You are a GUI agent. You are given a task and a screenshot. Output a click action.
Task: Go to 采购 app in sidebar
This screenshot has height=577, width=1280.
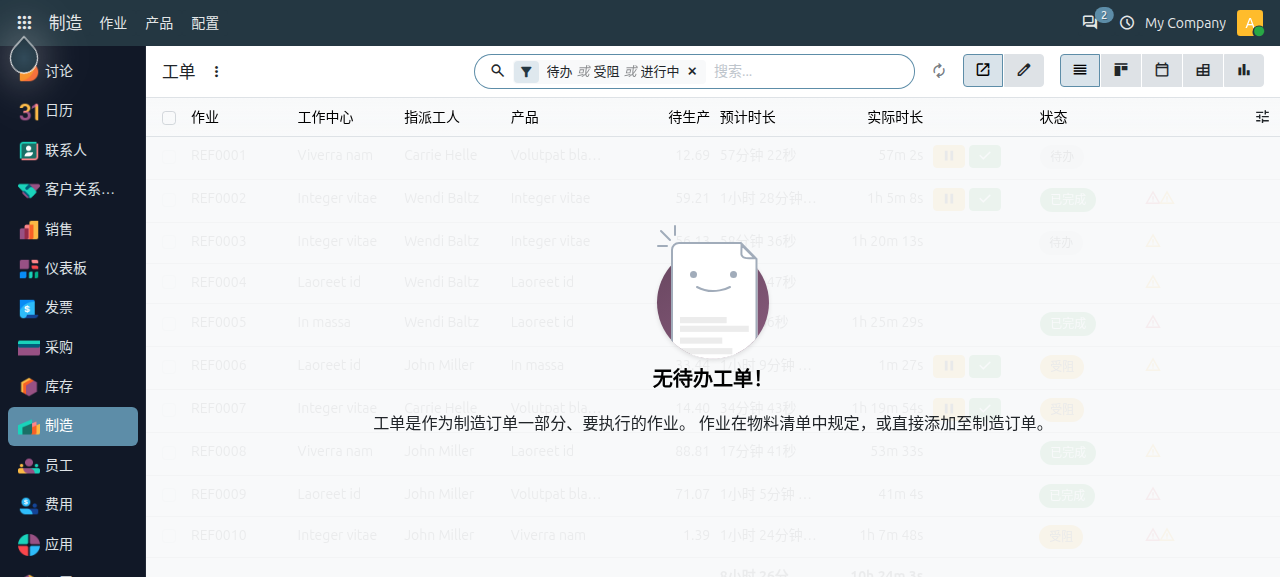[73, 347]
